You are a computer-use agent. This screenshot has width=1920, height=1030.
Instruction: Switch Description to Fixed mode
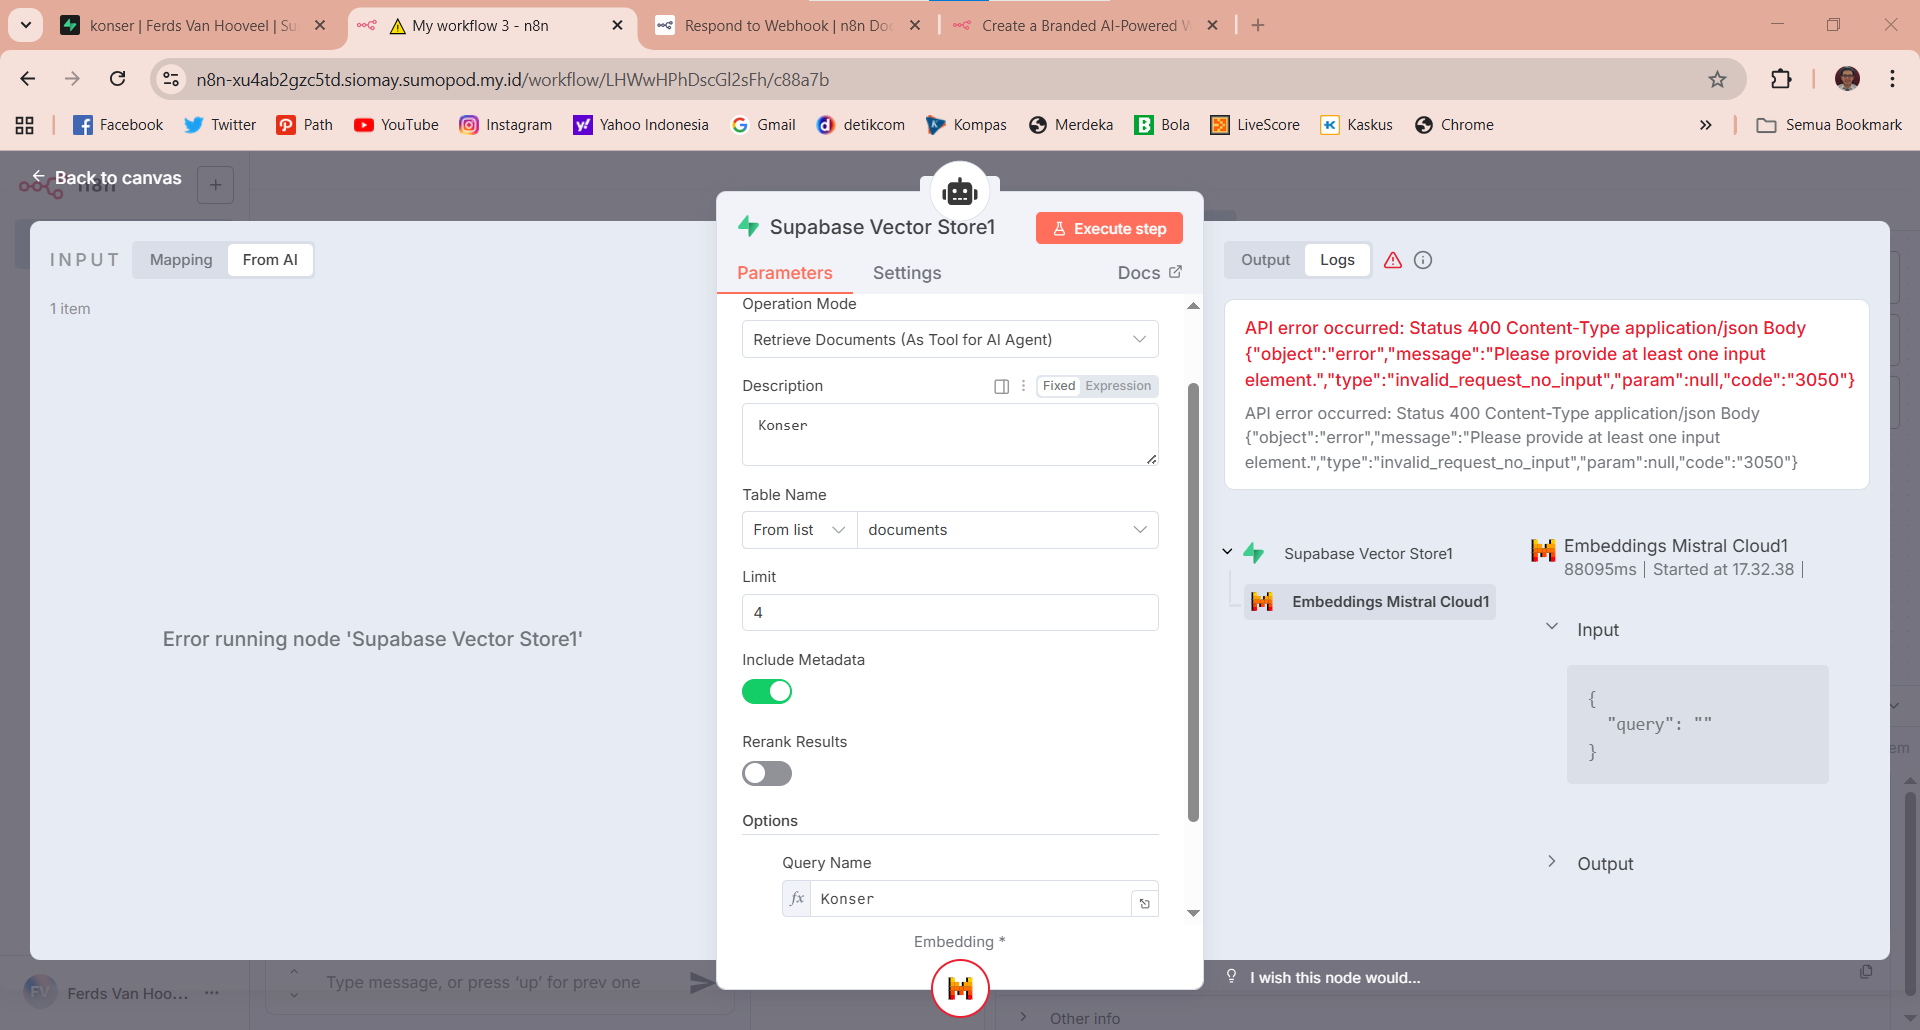[x=1059, y=386]
